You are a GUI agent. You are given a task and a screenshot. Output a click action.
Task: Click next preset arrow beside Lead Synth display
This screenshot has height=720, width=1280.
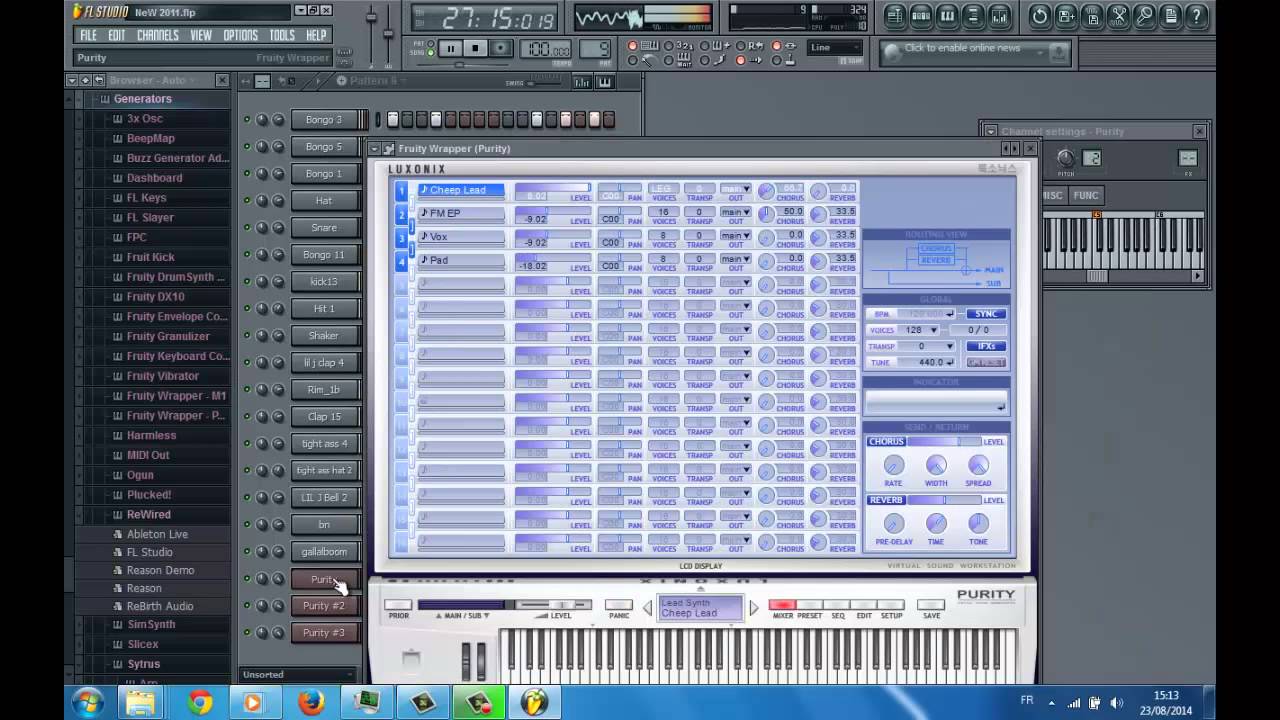coord(754,607)
